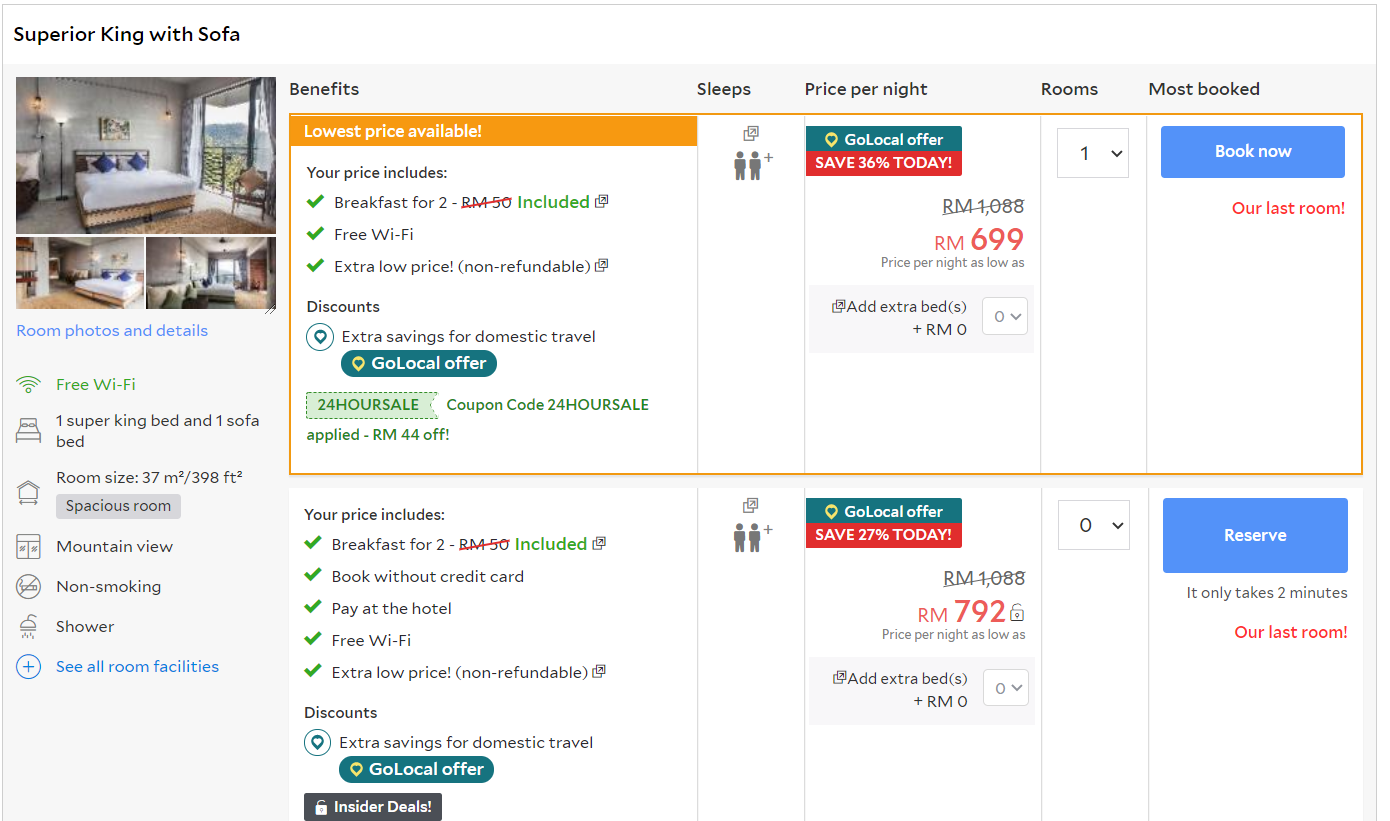Image resolution: width=1390 pixels, height=821 pixels.
Task: Open the Rooms dropdown showing 0
Action: tap(1093, 526)
